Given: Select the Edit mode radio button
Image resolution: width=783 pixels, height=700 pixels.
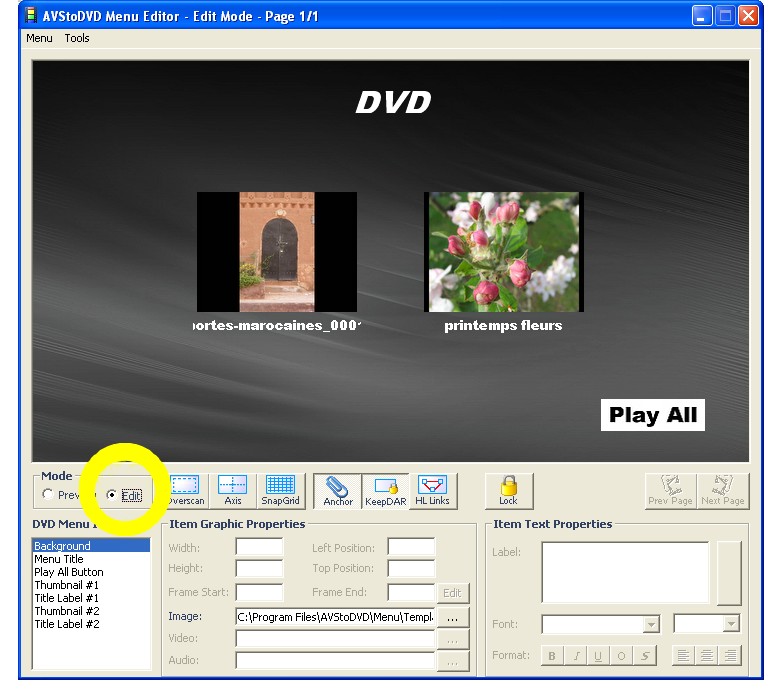Looking at the screenshot, I should (112, 495).
